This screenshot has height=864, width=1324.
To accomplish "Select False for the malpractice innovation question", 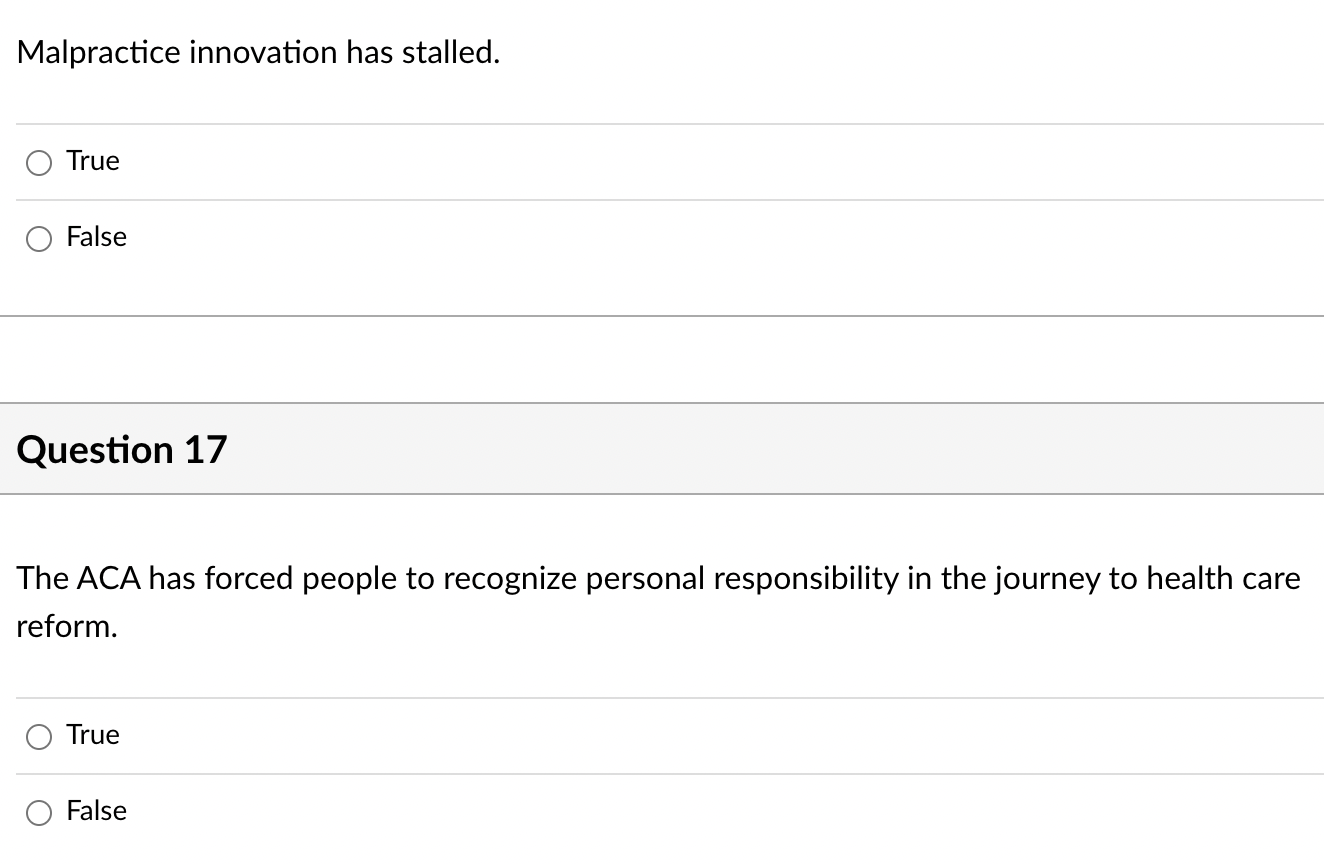I will coord(39,239).
